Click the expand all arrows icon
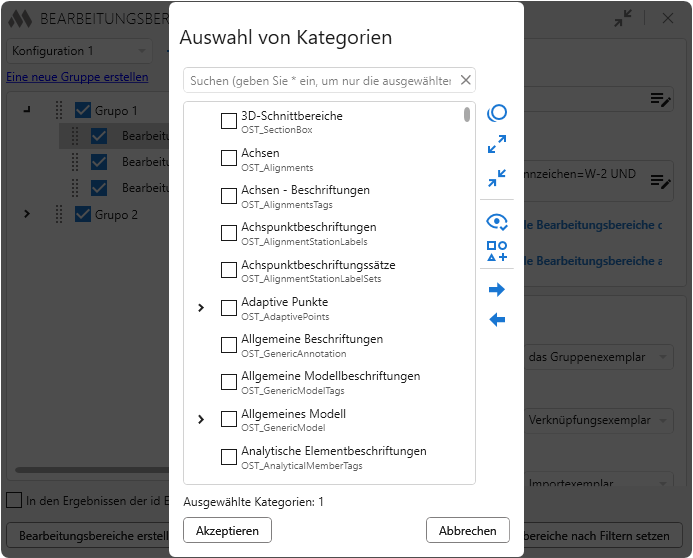The width and height of the screenshot is (693, 558). click(497, 144)
